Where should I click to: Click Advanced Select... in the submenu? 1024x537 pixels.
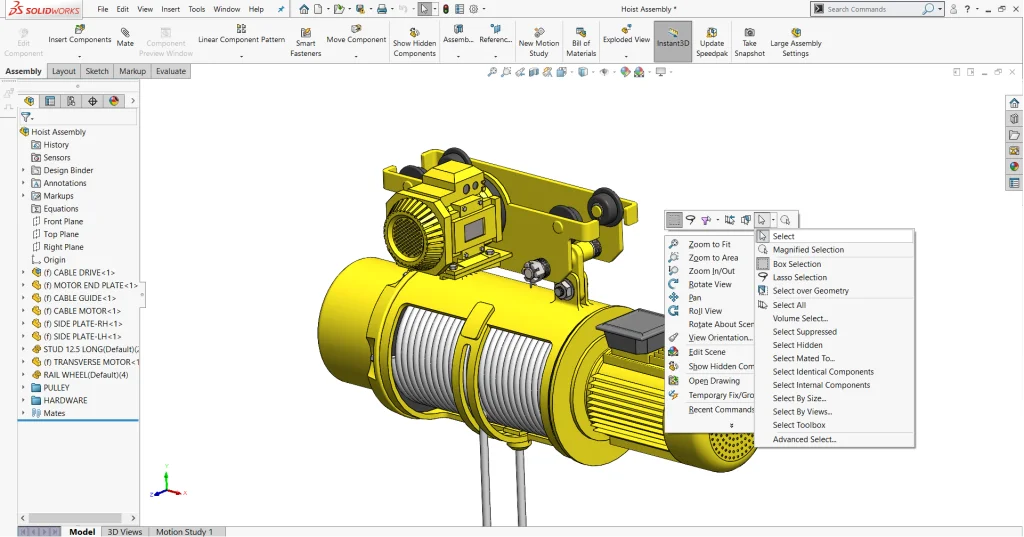pyautogui.click(x=804, y=439)
